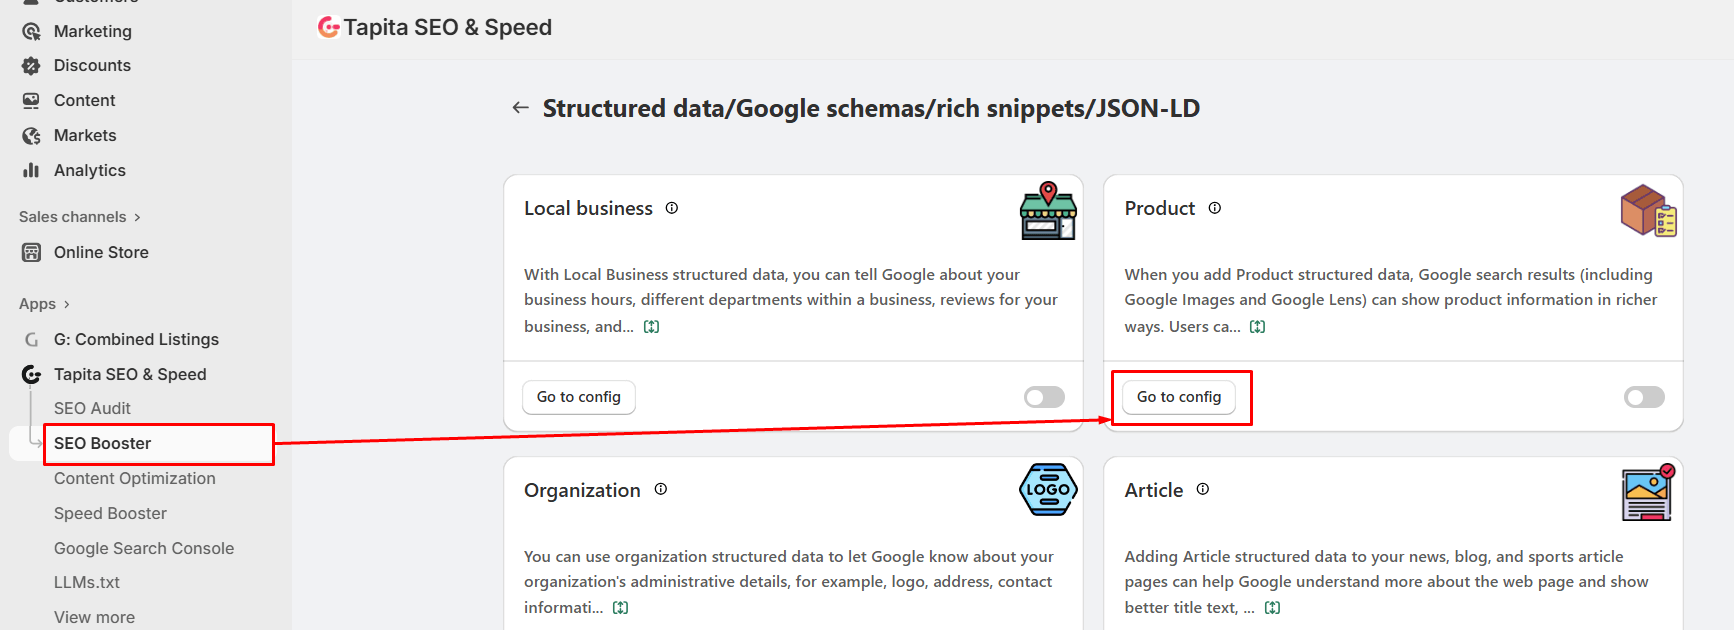Click the Discounts percent badge icon
The width and height of the screenshot is (1734, 630).
(31, 66)
